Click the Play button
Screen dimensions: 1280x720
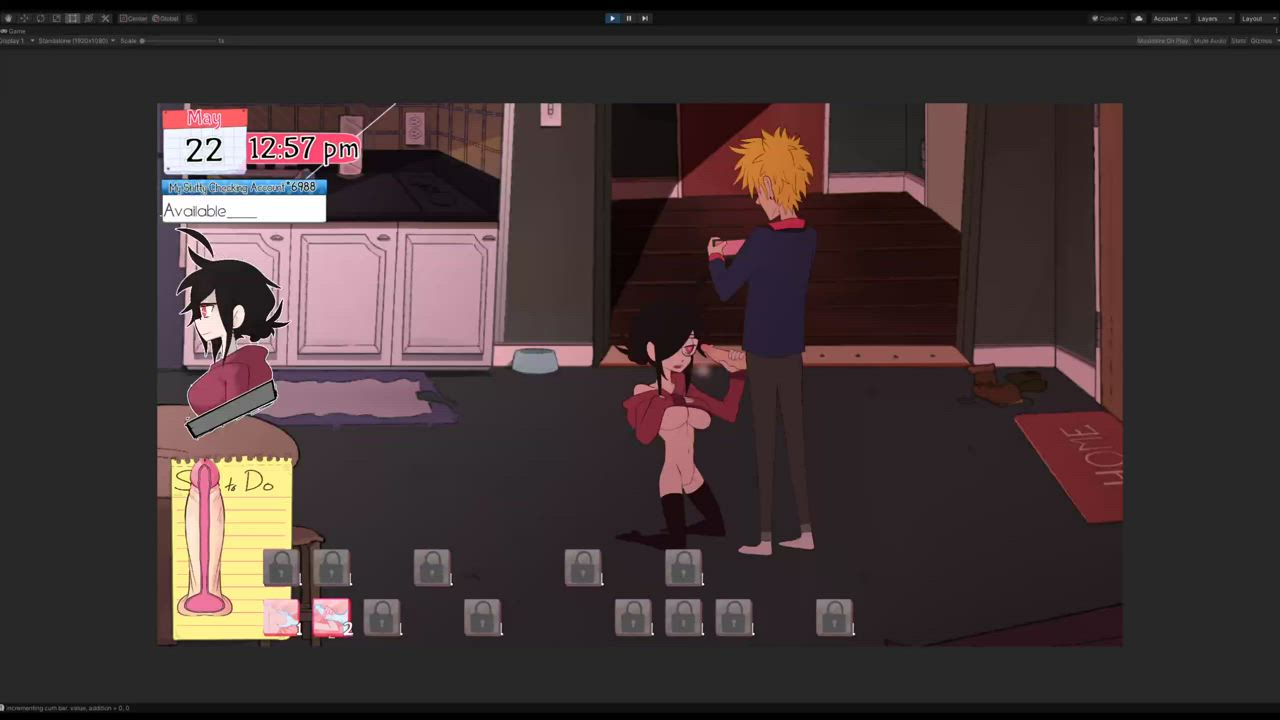coord(612,18)
